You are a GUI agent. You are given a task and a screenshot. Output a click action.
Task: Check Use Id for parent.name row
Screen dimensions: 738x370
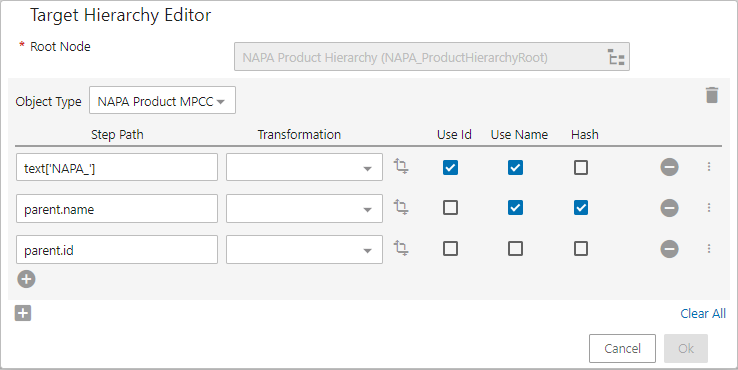click(x=450, y=208)
